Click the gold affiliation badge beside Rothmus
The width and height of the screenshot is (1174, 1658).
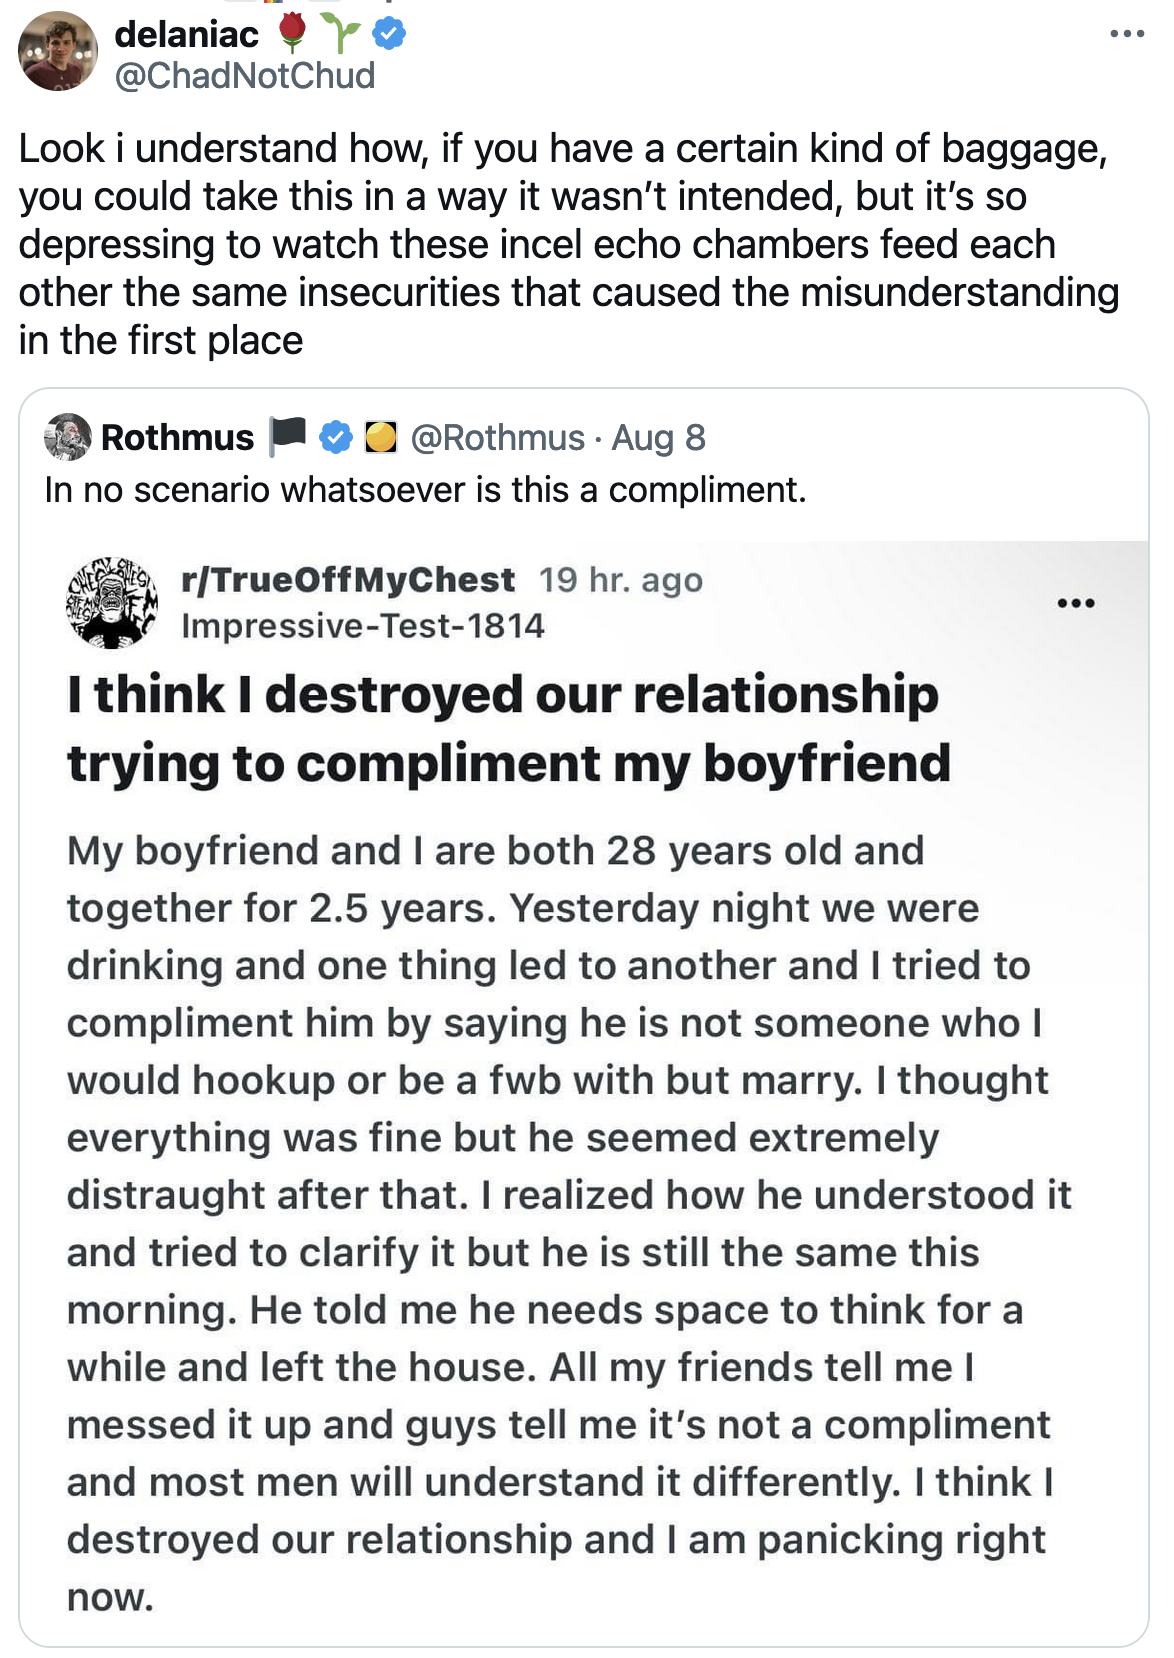tap(380, 437)
